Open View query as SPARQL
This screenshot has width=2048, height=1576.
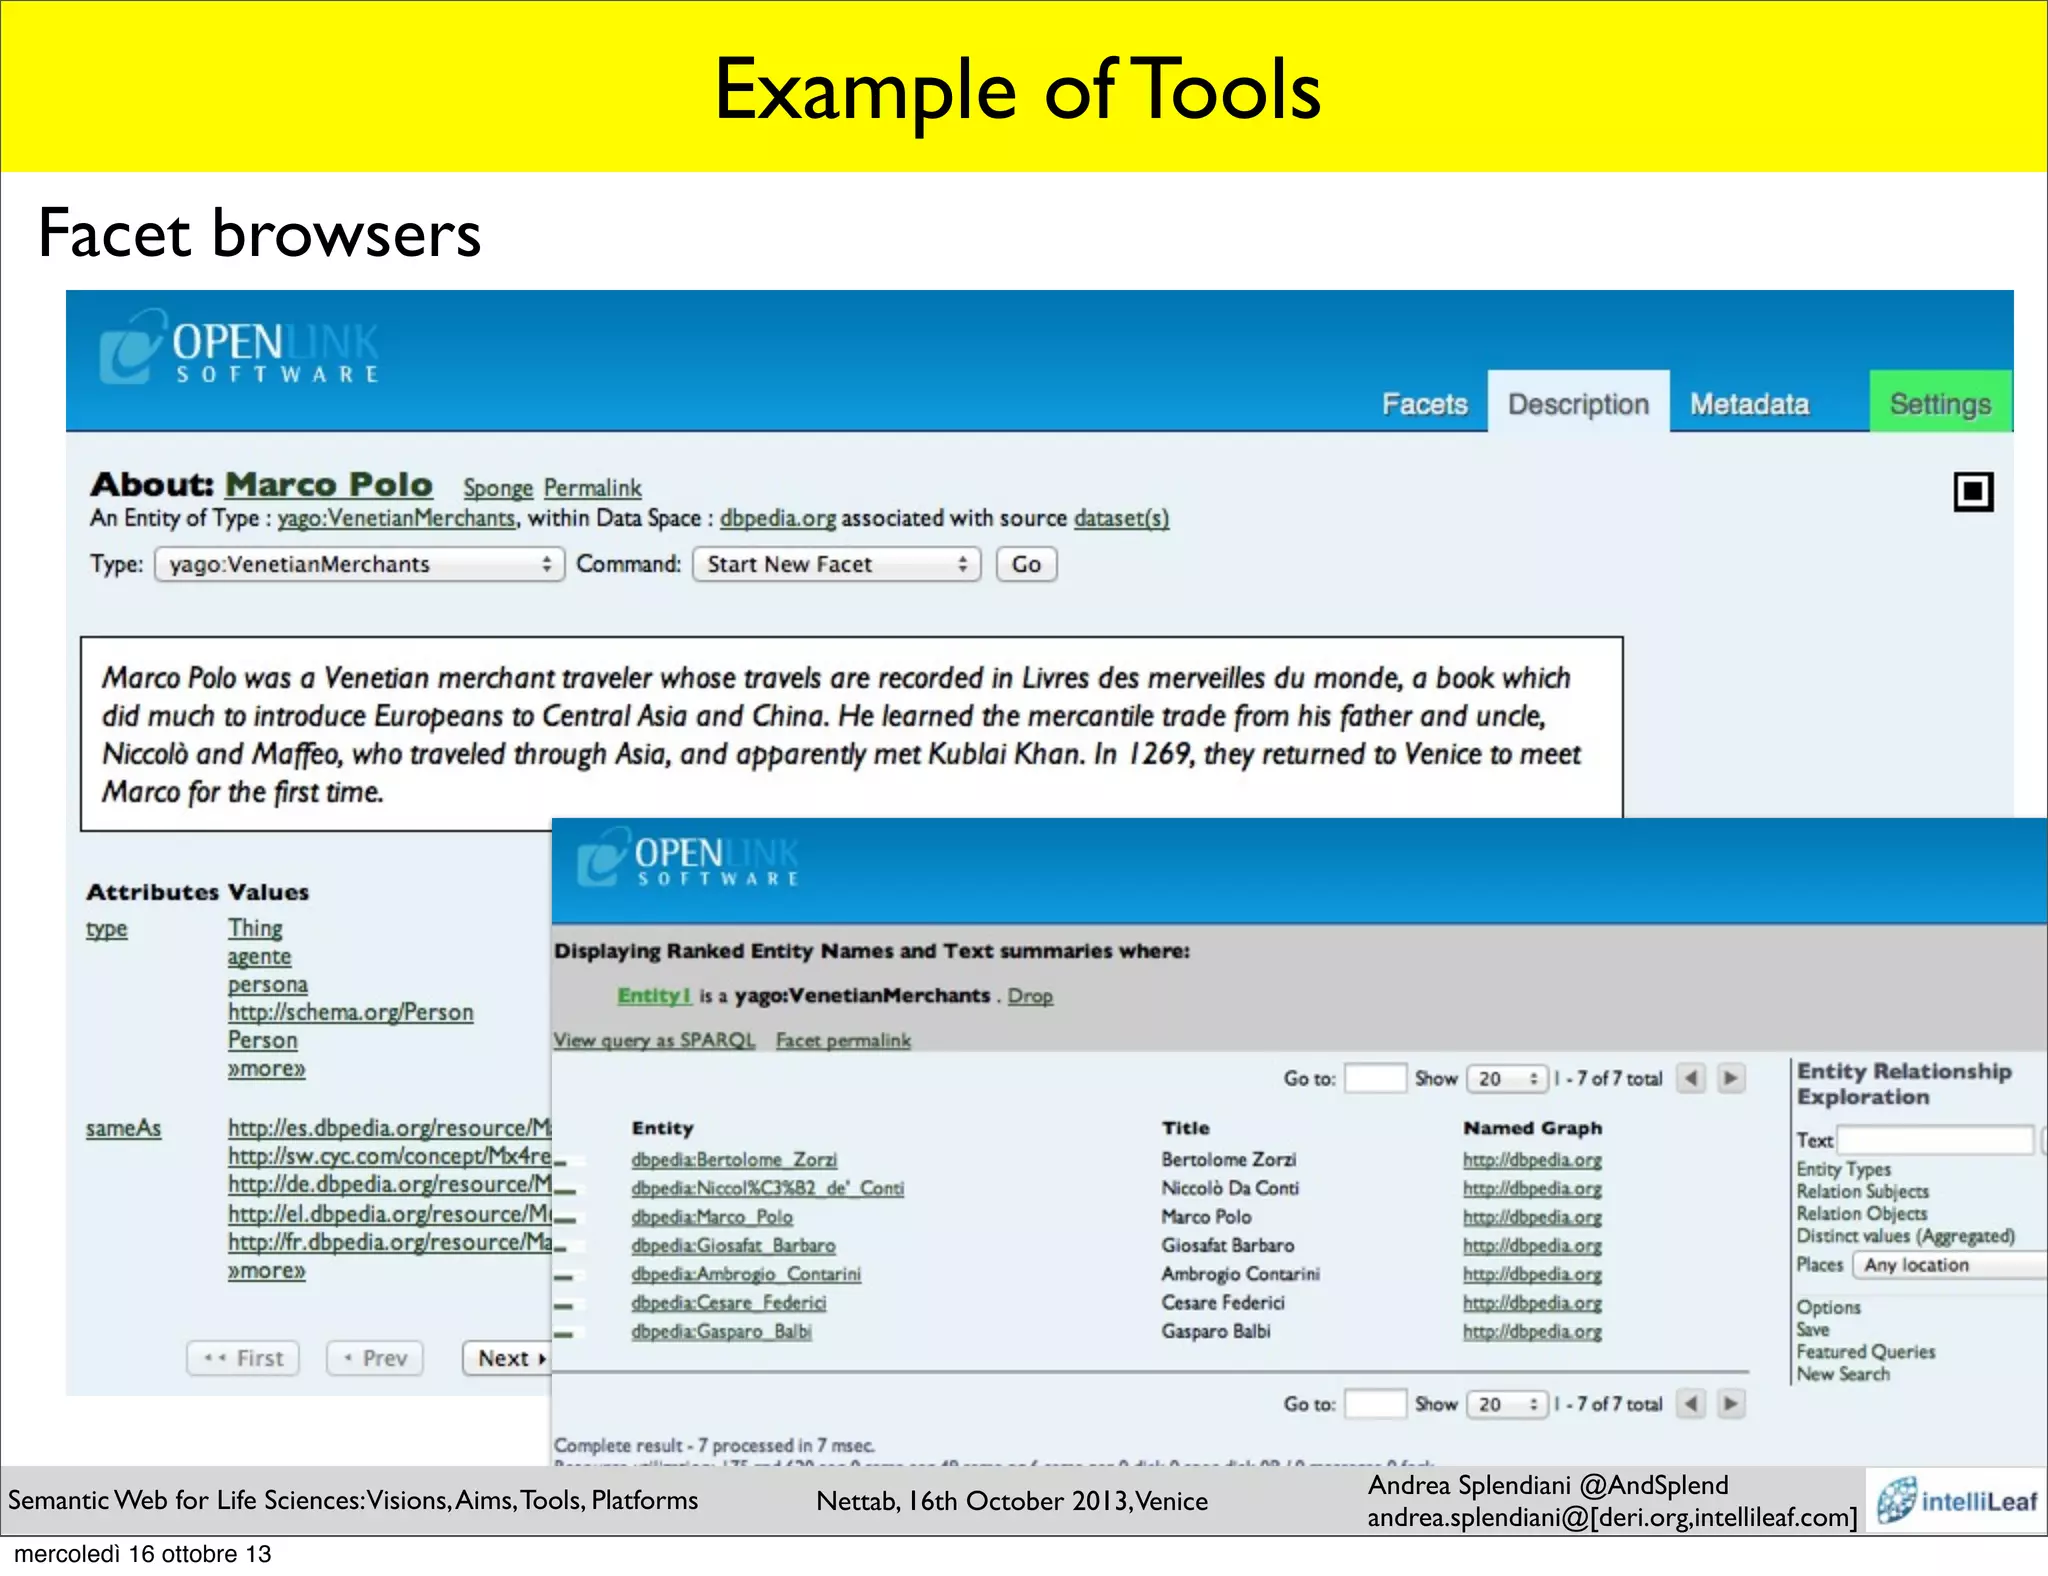click(x=654, y=1041)
